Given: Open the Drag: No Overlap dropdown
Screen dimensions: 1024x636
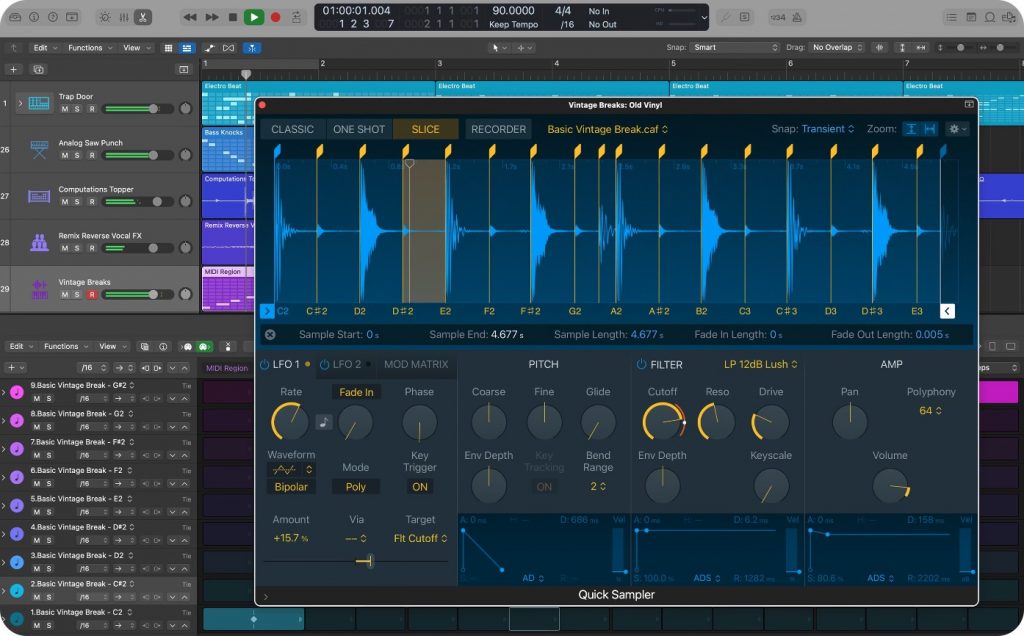Looking at the screenshot, I should (838, 46).
